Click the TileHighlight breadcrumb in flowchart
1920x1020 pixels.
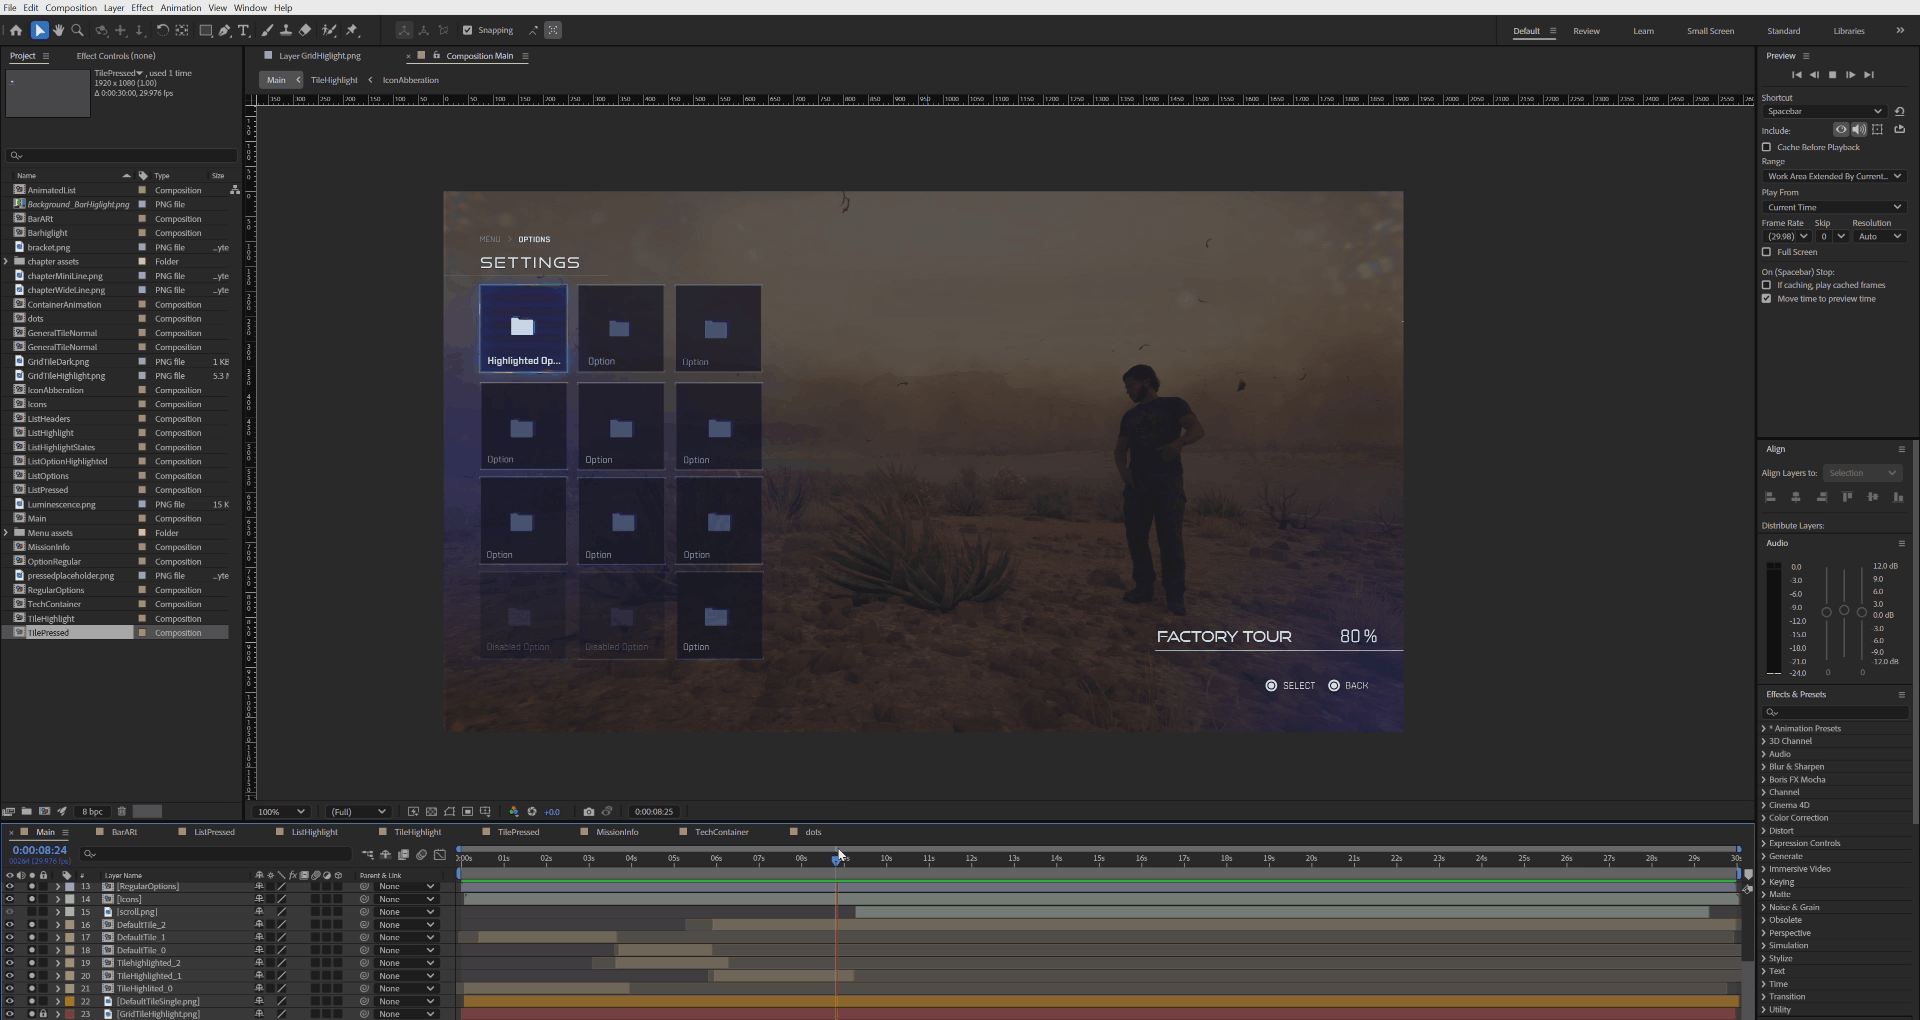pos(334,80)
